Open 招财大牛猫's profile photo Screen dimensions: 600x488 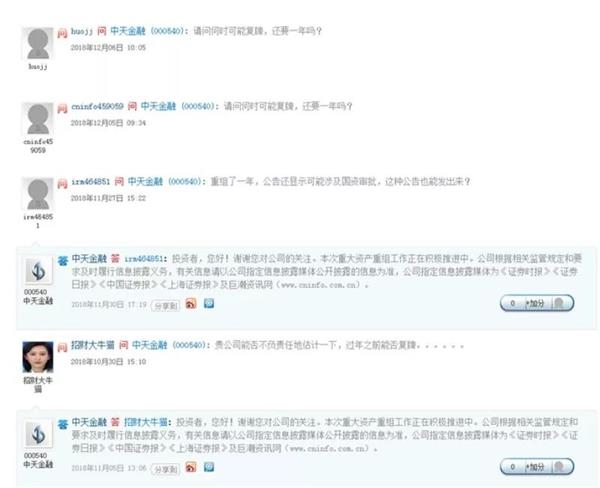click(x=38, y=357)
